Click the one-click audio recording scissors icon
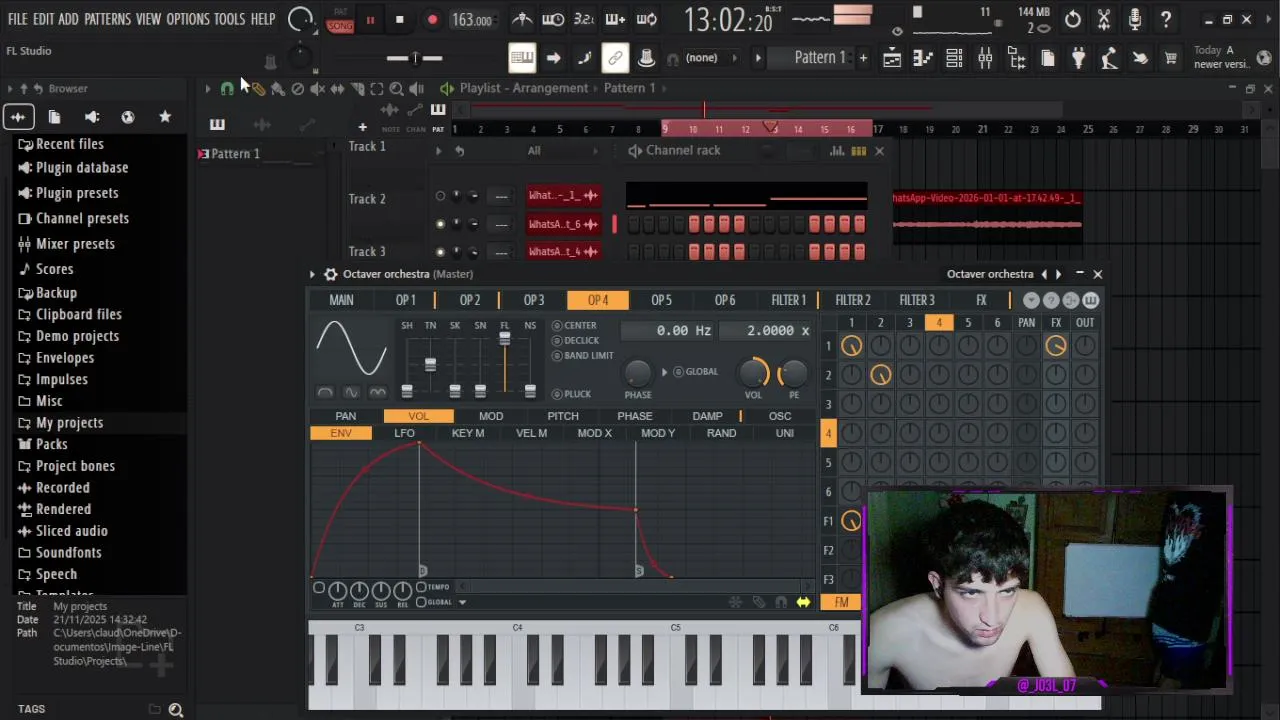The image size is (1280, 720). pos(1104,19)
